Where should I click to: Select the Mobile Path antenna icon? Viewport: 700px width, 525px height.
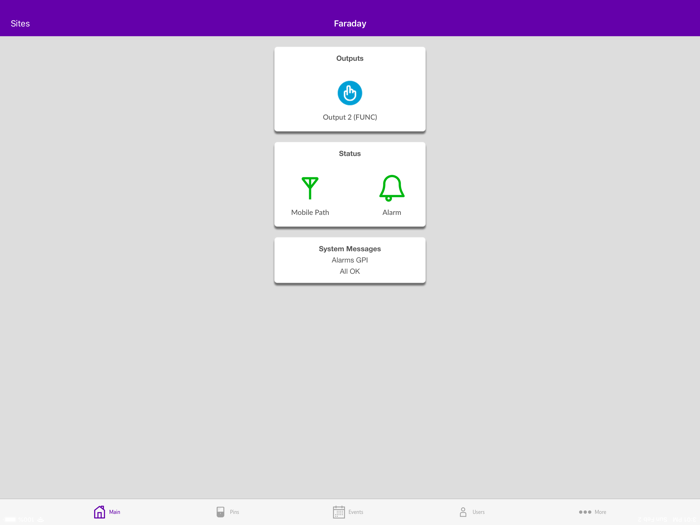coord(310,188)
